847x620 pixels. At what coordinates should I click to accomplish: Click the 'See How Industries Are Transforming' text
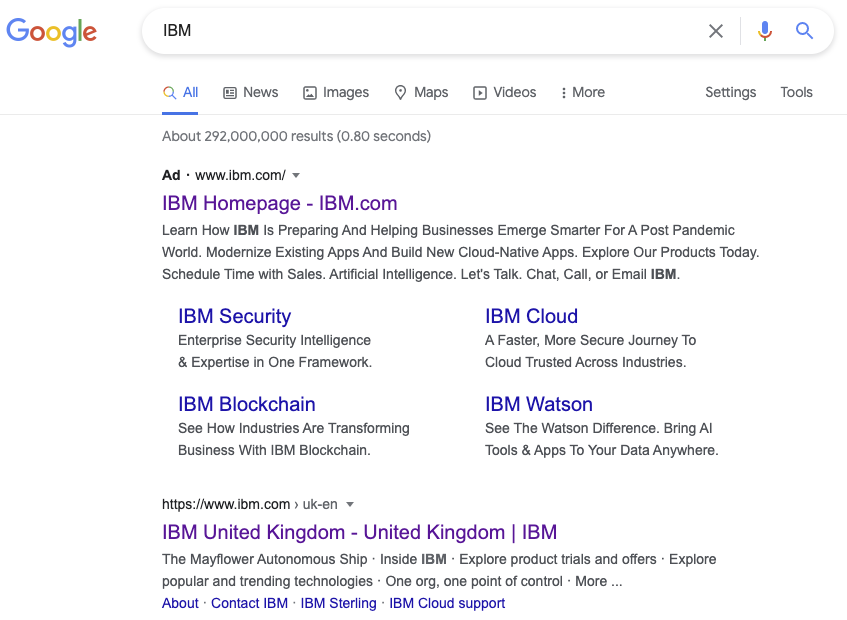coord(294,428)
